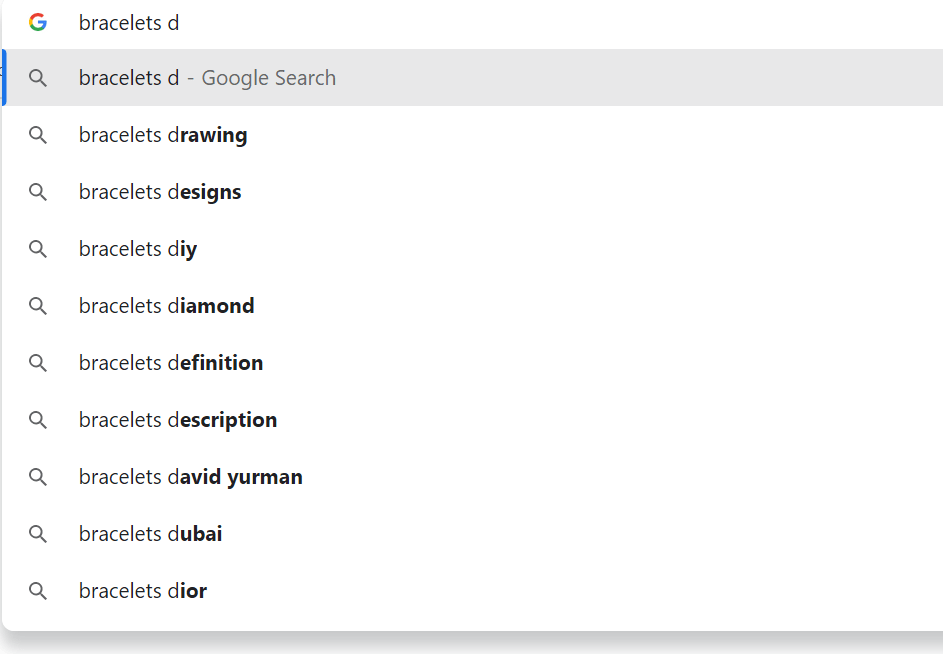Pick the 'bracelets designs' suggestion
The image size is (943, 654).
coord(473,192)
